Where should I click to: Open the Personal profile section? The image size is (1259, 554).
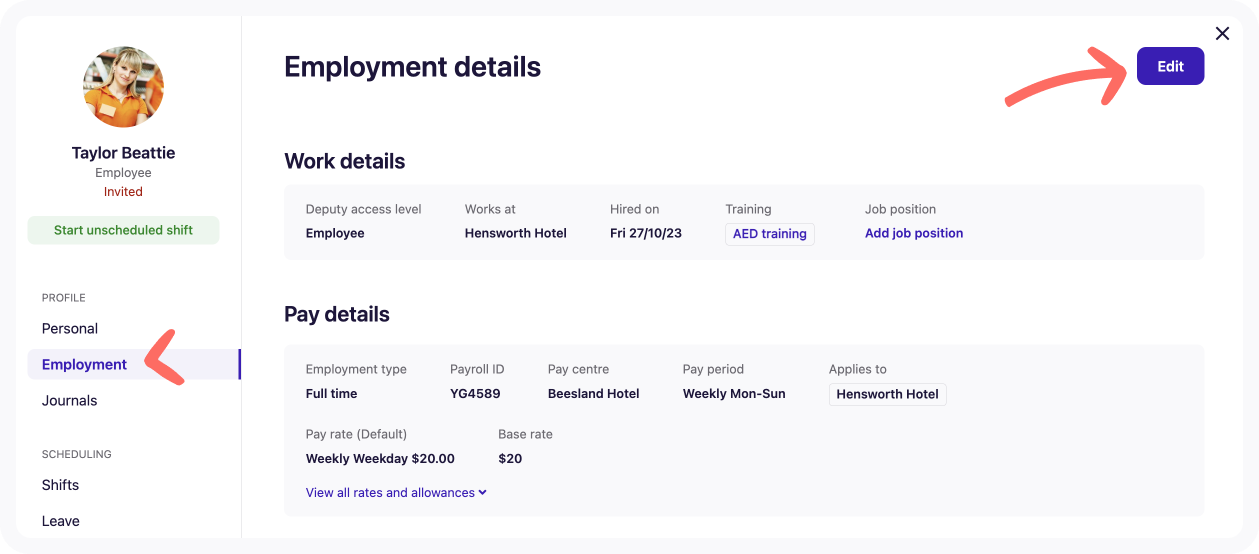pos(70,329)
